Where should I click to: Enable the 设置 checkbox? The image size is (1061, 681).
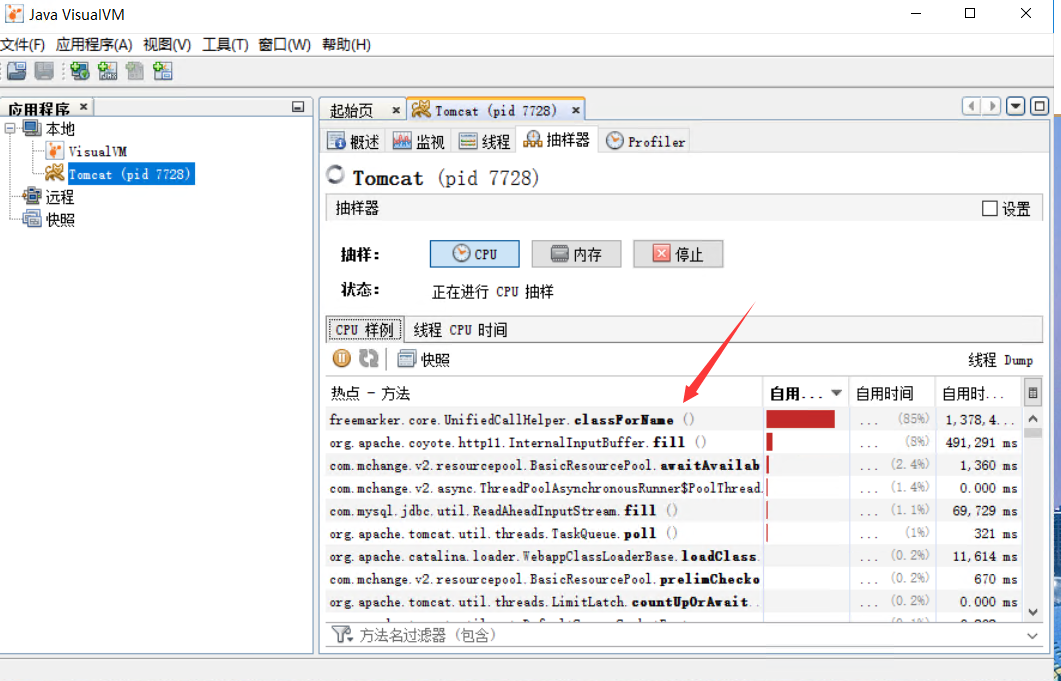(989, 208)
